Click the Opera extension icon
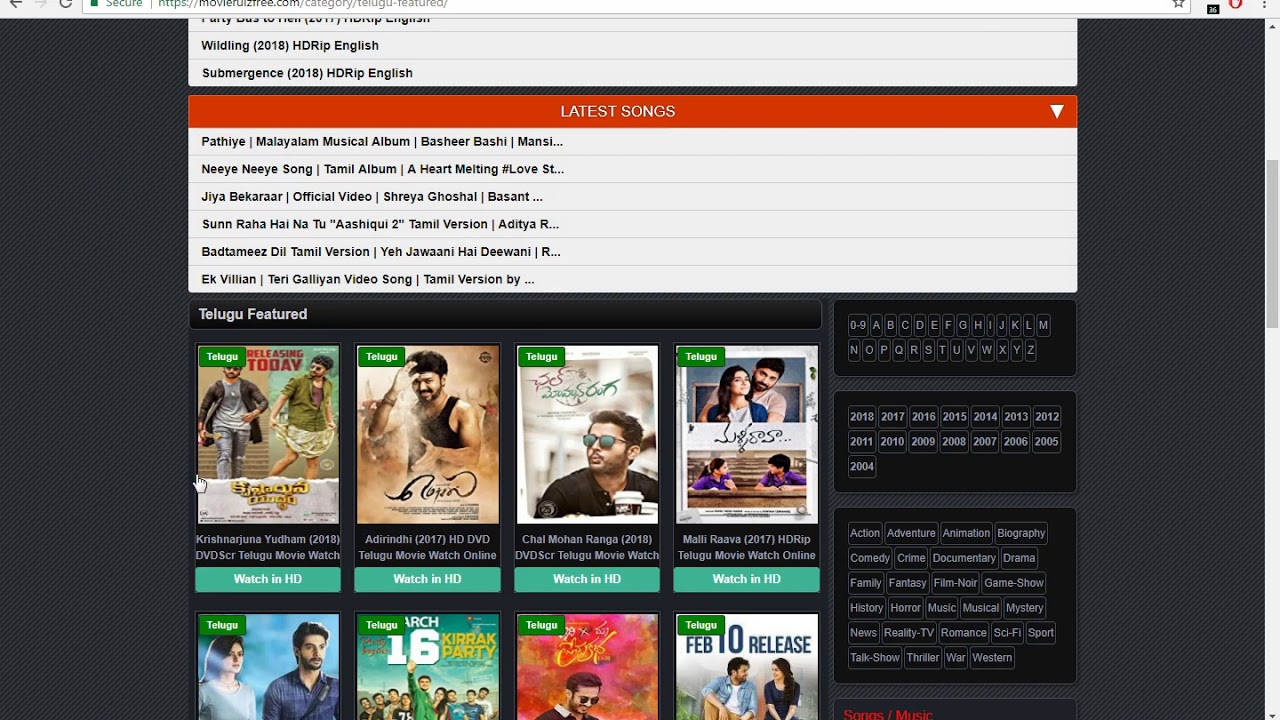The height and width of the screenshot is (720, 1280). click(1236, 4)
